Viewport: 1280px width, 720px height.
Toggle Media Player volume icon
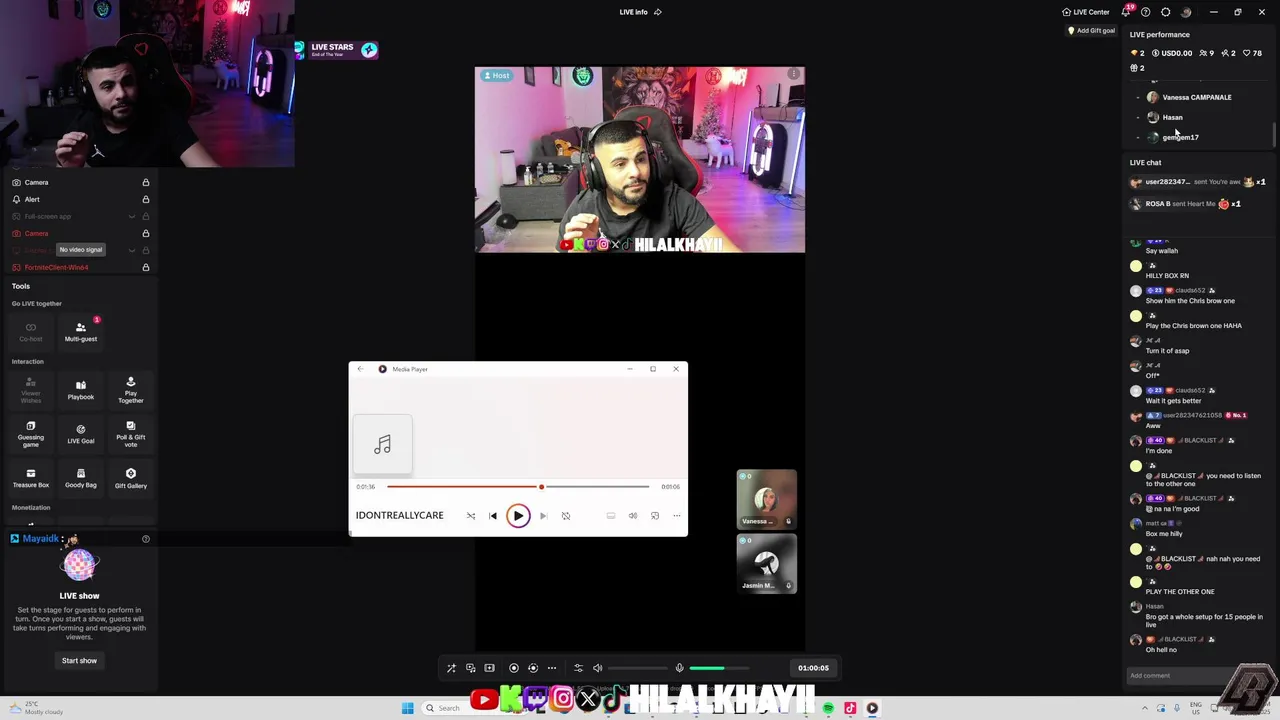[633, 516]
